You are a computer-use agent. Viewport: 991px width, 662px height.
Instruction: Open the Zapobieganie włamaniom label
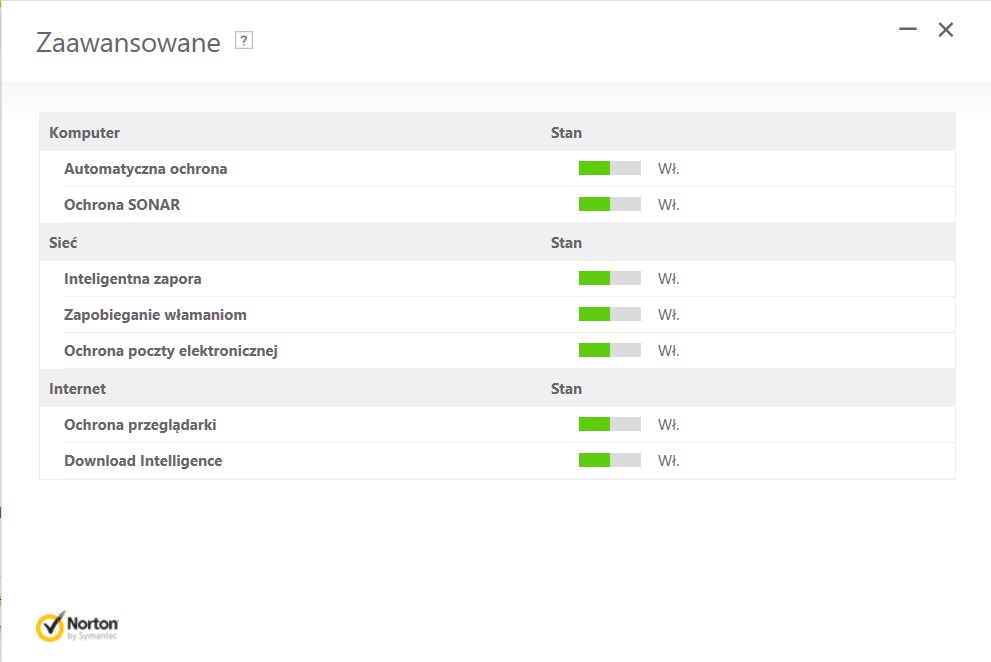(155, 315)
